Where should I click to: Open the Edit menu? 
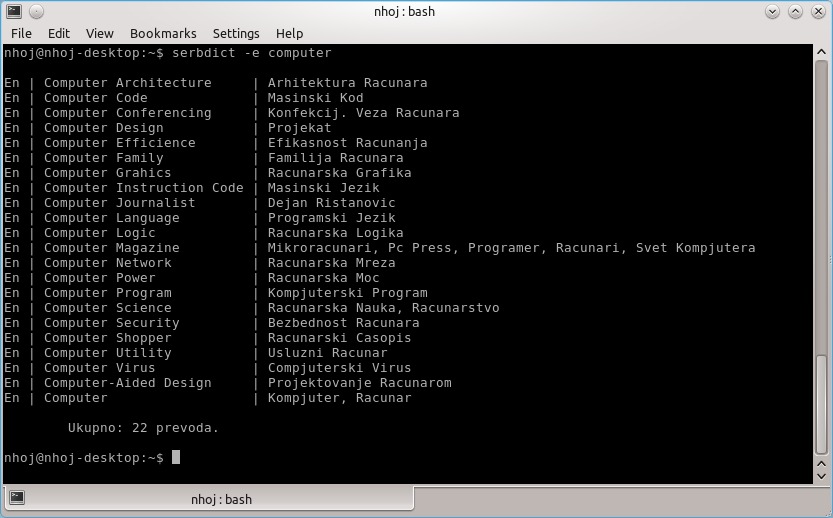(59, 33)
